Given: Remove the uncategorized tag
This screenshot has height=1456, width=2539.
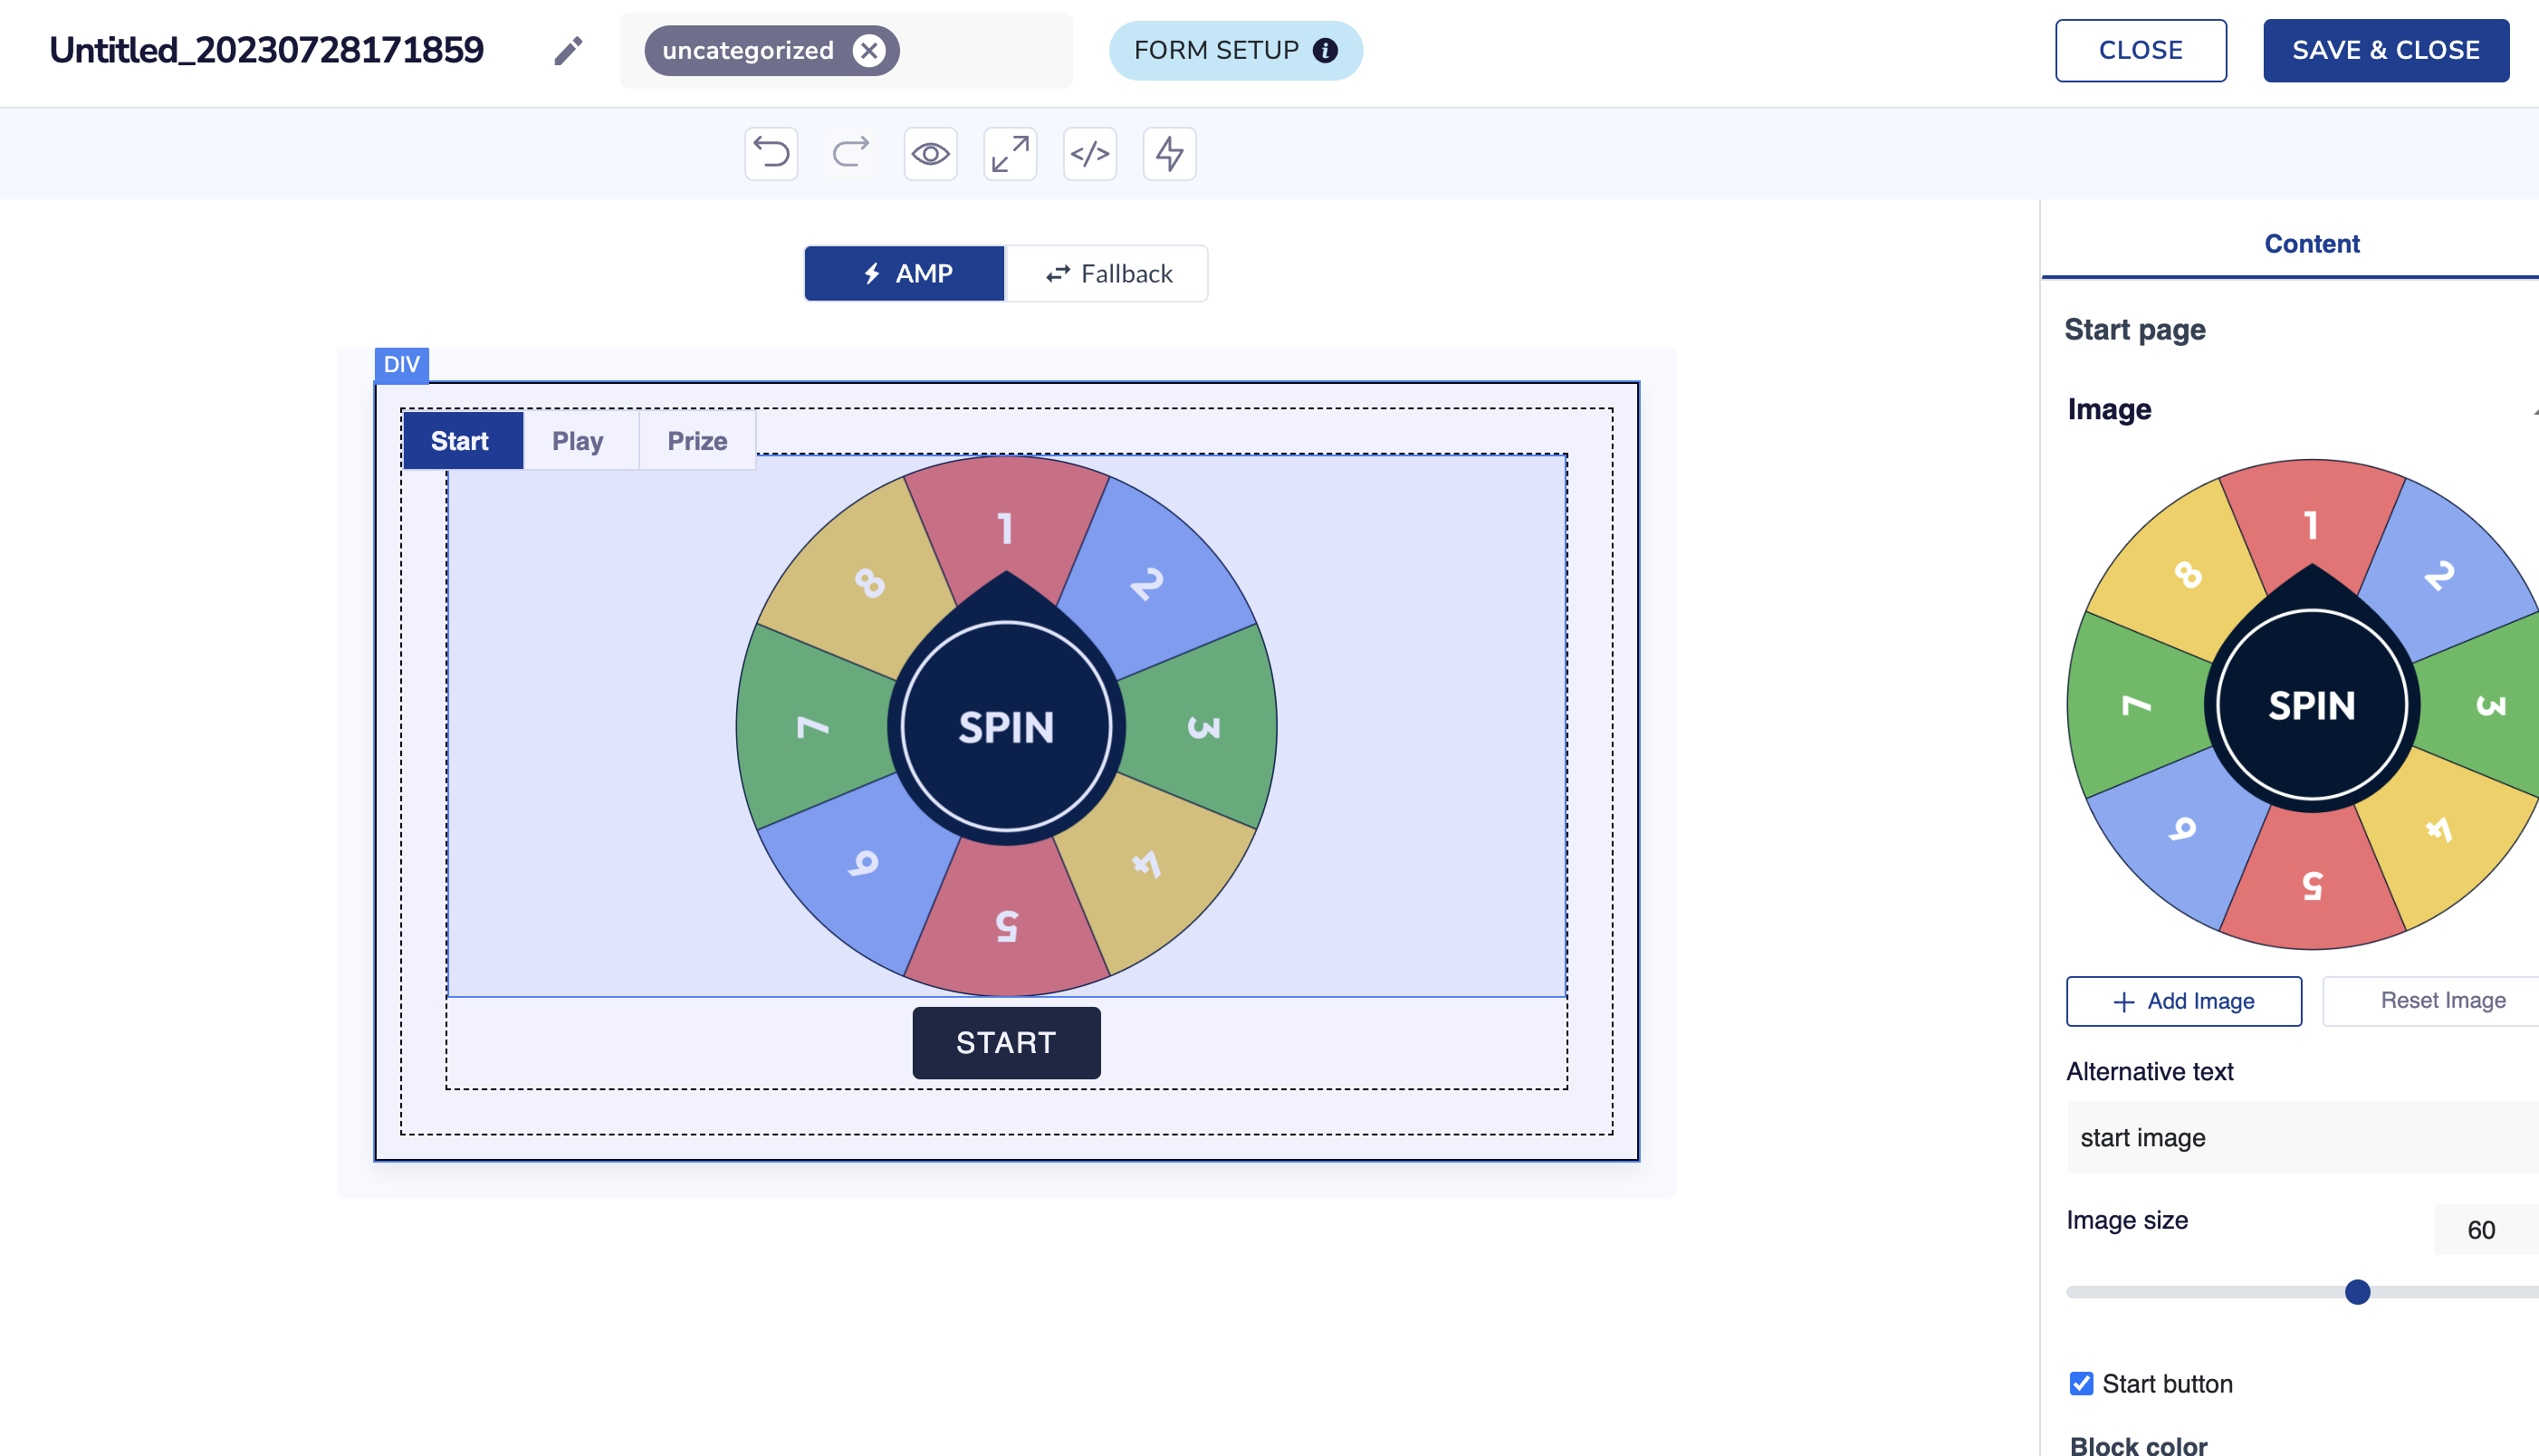Looking at the screenshot, I should pos(868,51).
